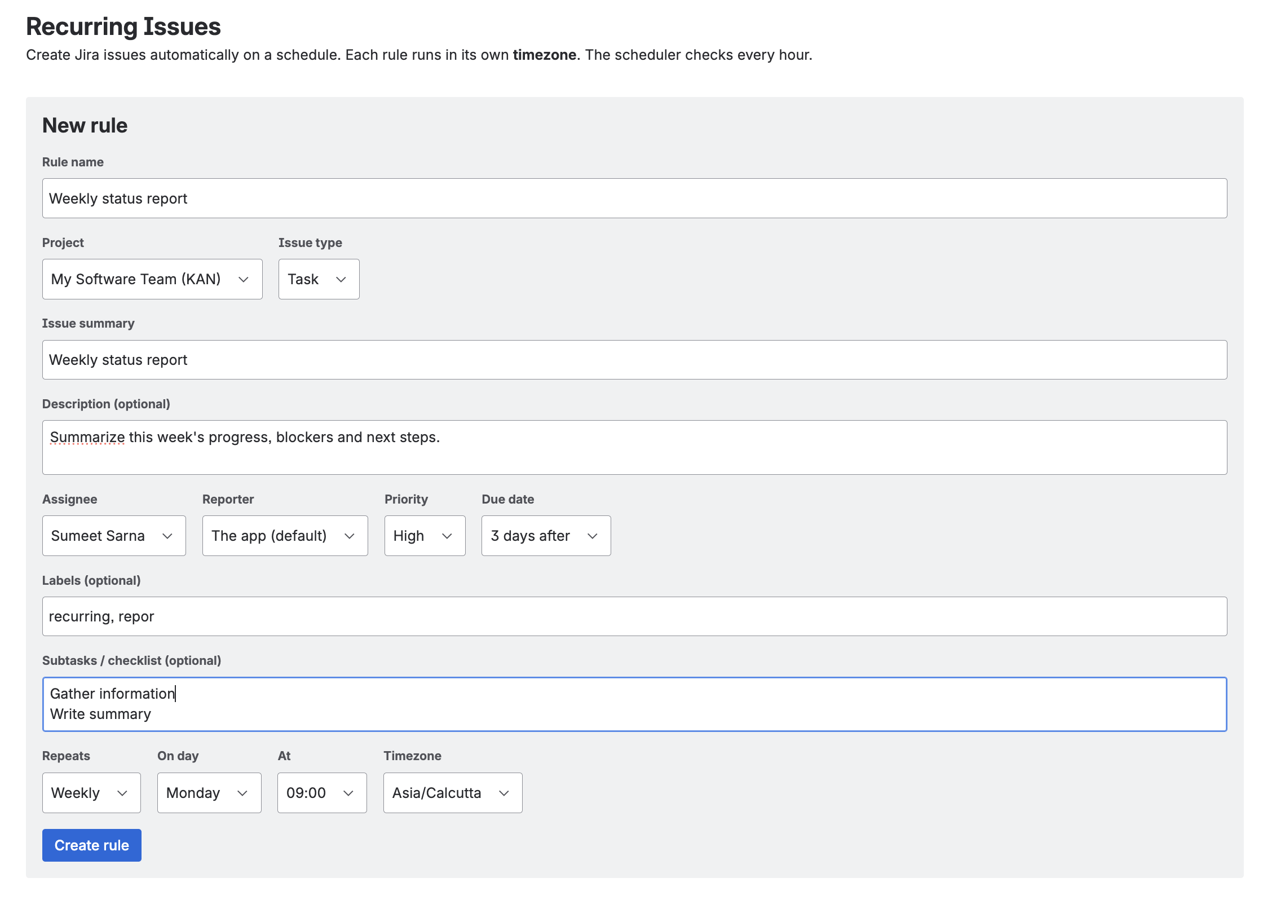
Task: Open the Priority dropdown showing High
Action: tap(425, 536)
